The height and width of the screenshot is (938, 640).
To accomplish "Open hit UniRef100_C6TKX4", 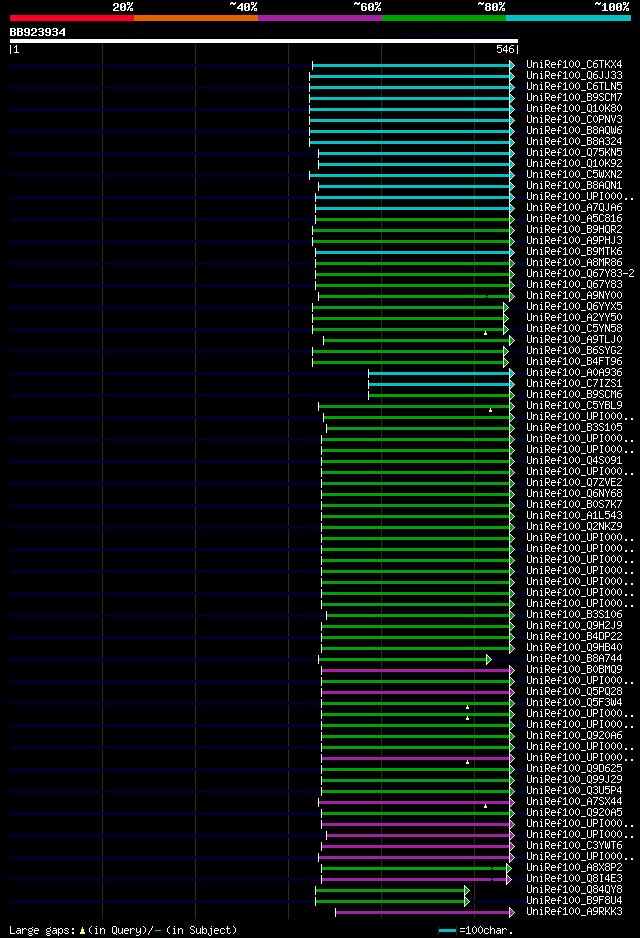I will [x=574, y=64].
